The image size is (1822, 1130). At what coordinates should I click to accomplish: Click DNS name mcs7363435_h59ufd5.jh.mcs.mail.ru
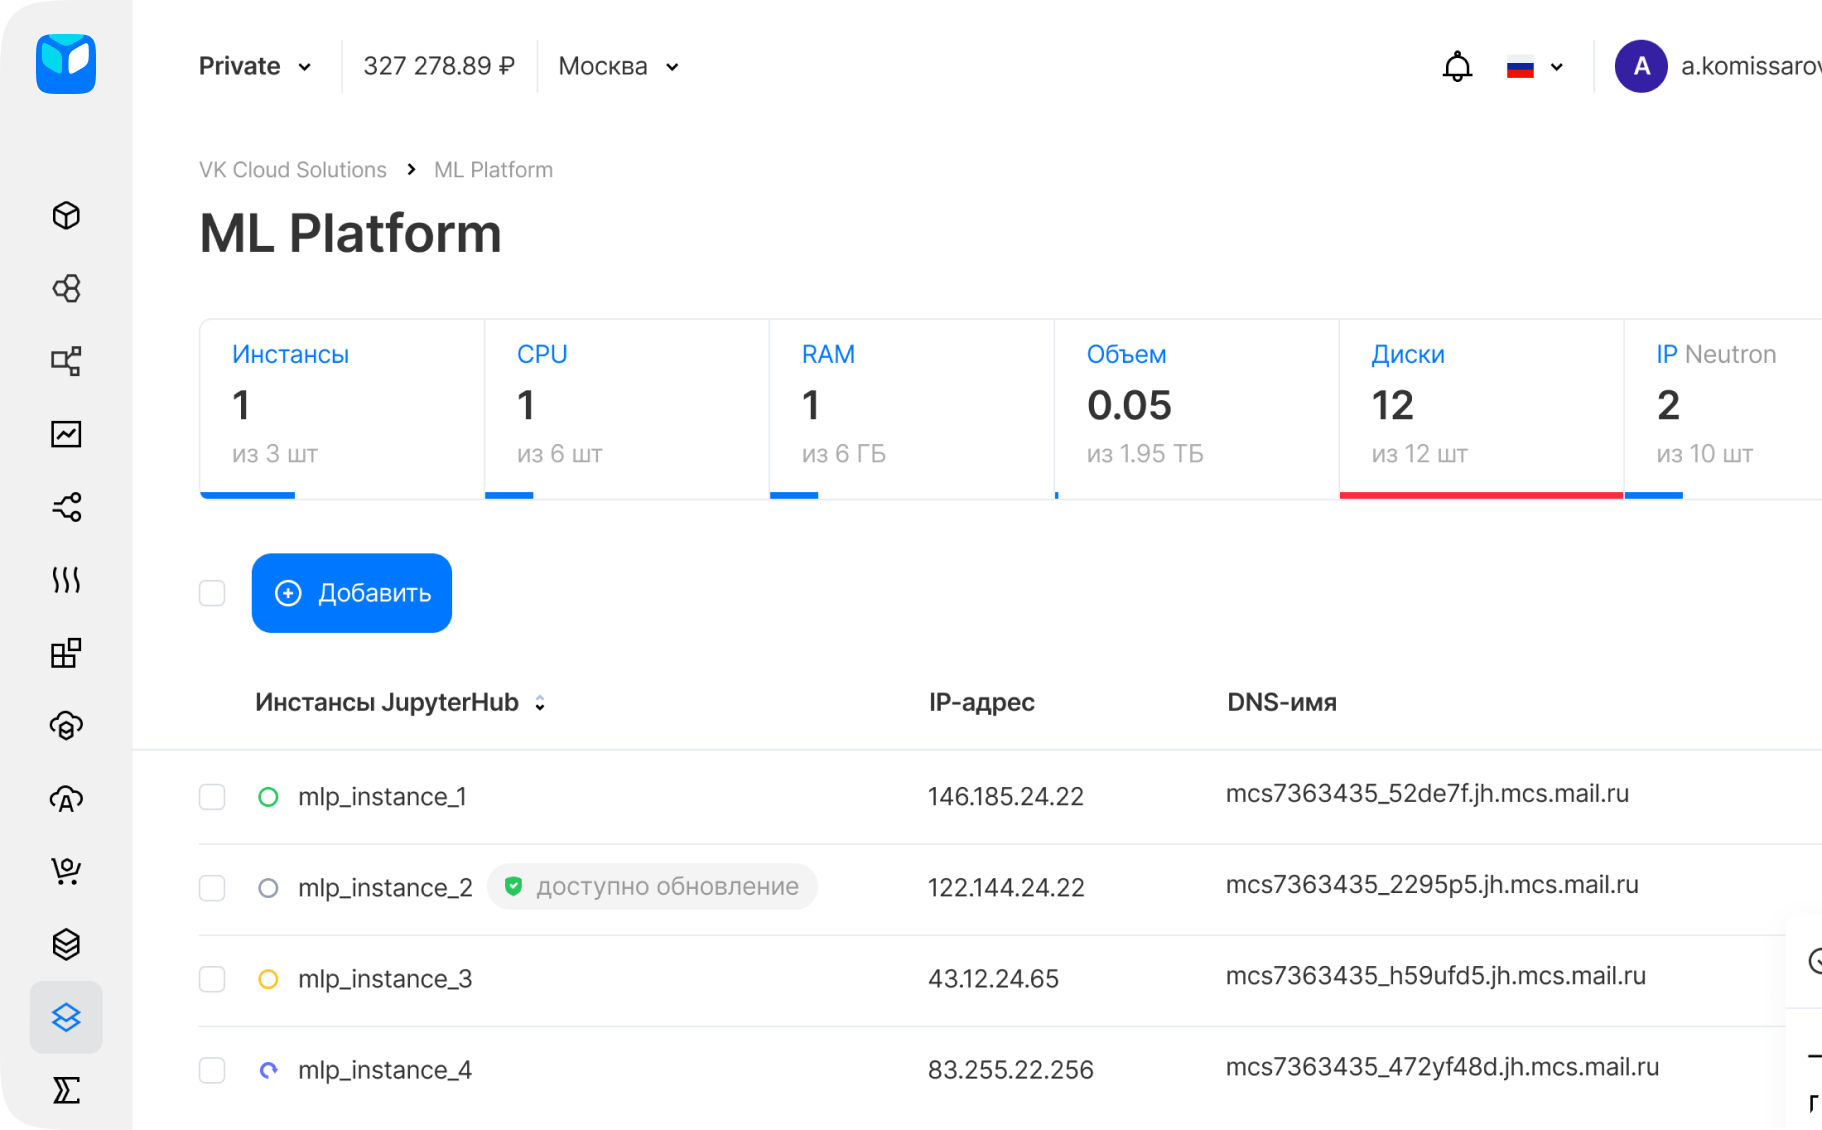click(x=1436, y=976)
